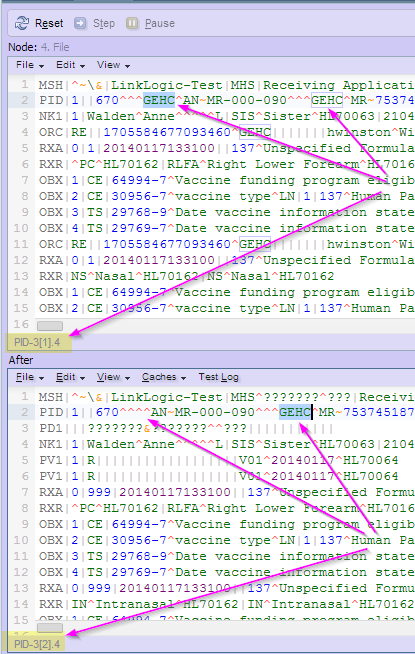The image size is (415, 654).
Task: Click the Step arrow icon
Action: [80, 23]
